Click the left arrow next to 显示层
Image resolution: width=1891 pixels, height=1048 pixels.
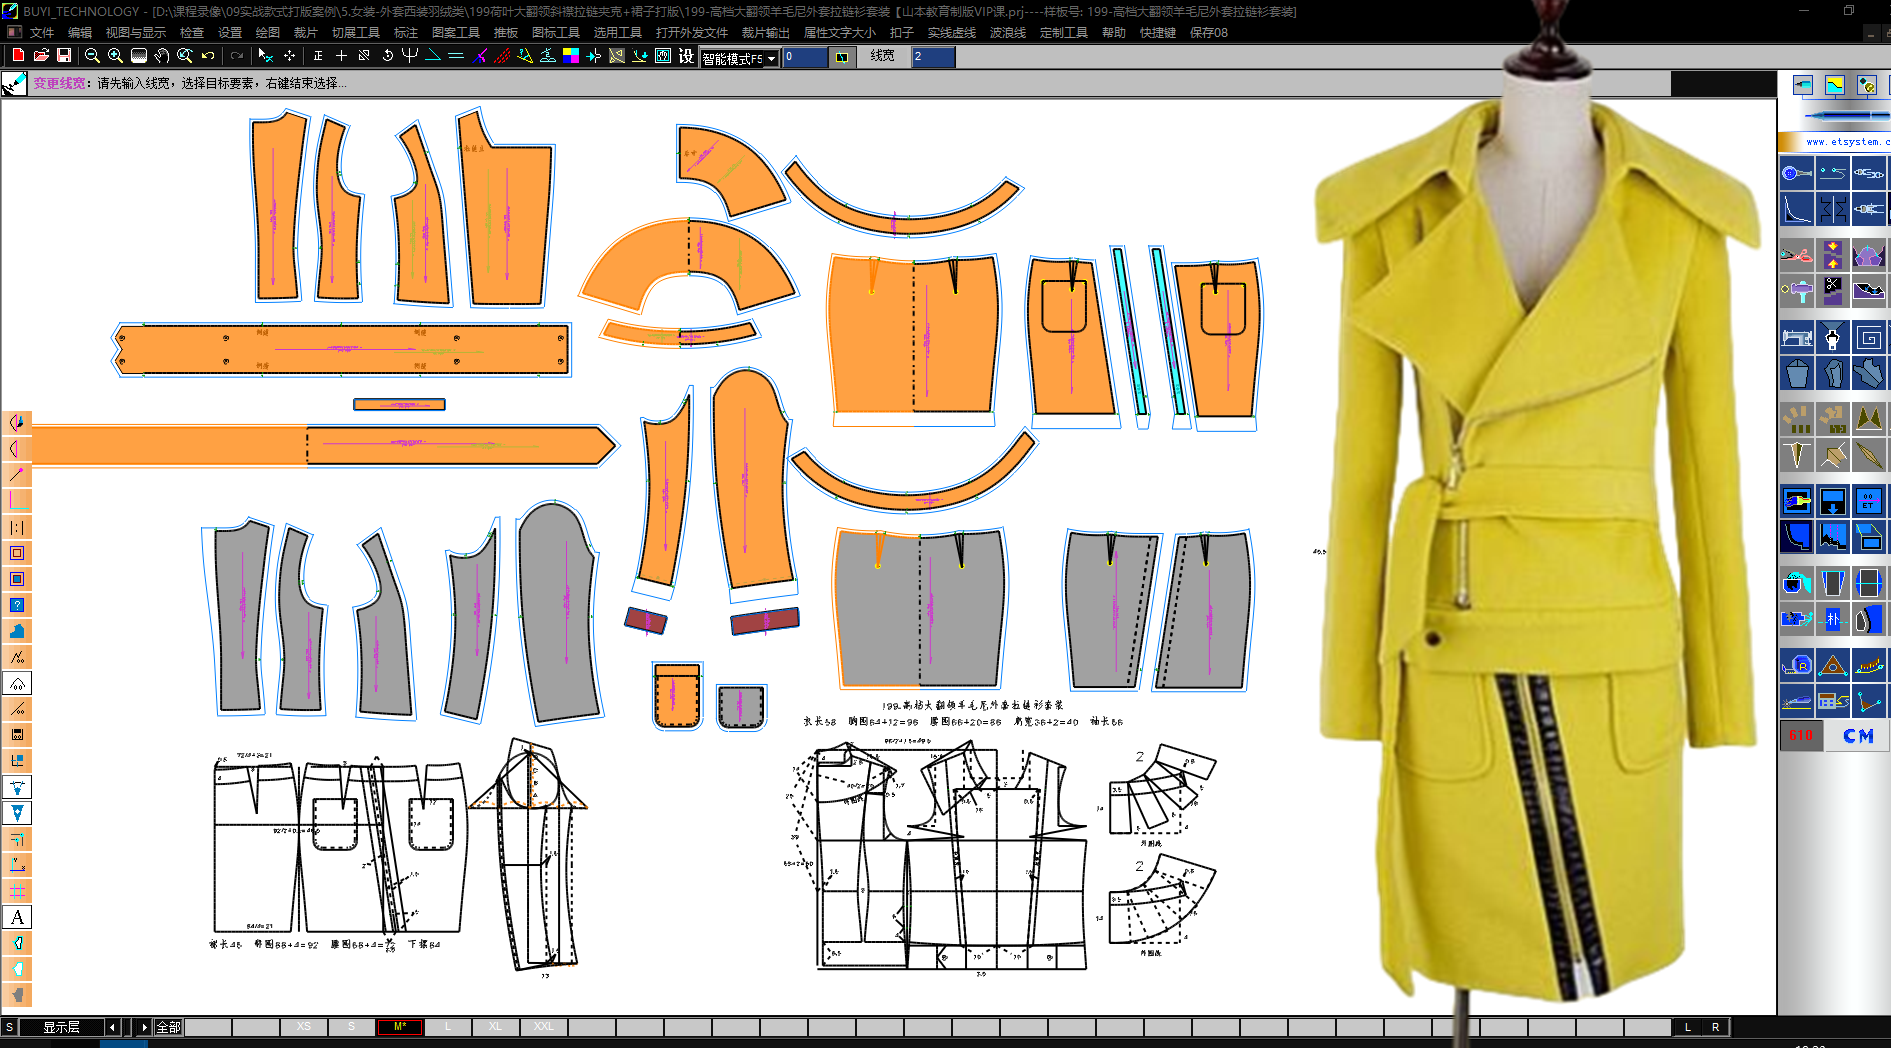[113, 1027]
